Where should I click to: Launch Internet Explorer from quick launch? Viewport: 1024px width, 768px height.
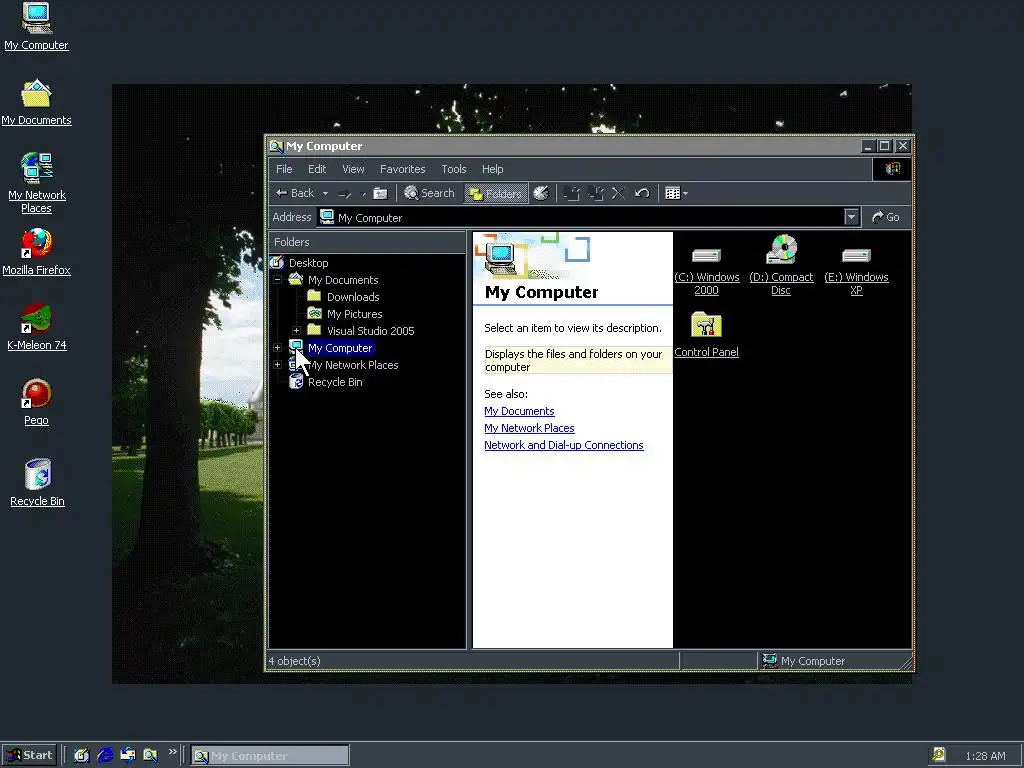[105, 756]
